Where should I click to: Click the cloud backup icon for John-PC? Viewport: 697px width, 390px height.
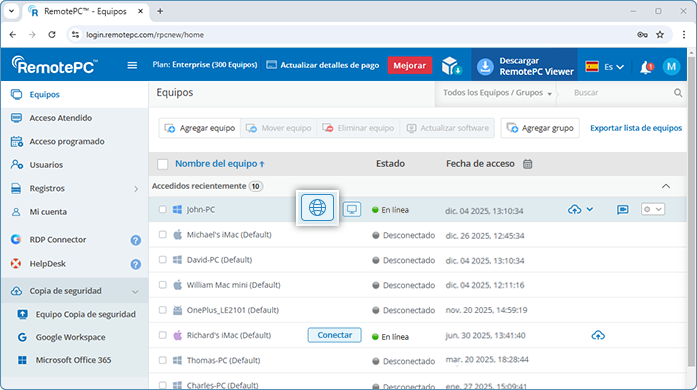pyautogui.click(x=574, y=209)
